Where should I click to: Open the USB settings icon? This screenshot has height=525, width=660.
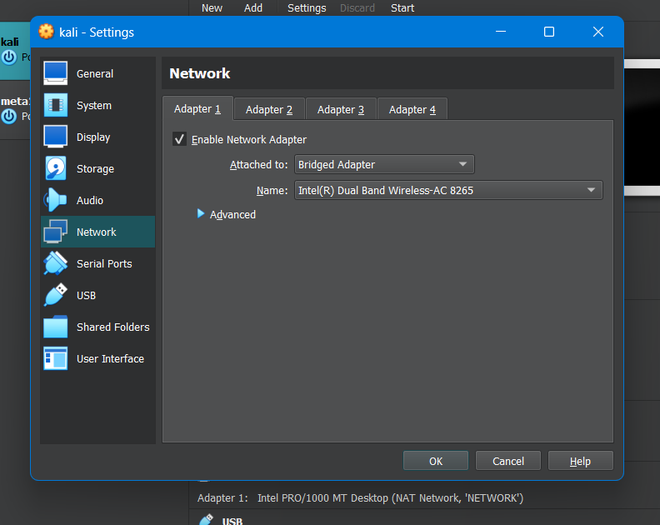click(56, 295)
